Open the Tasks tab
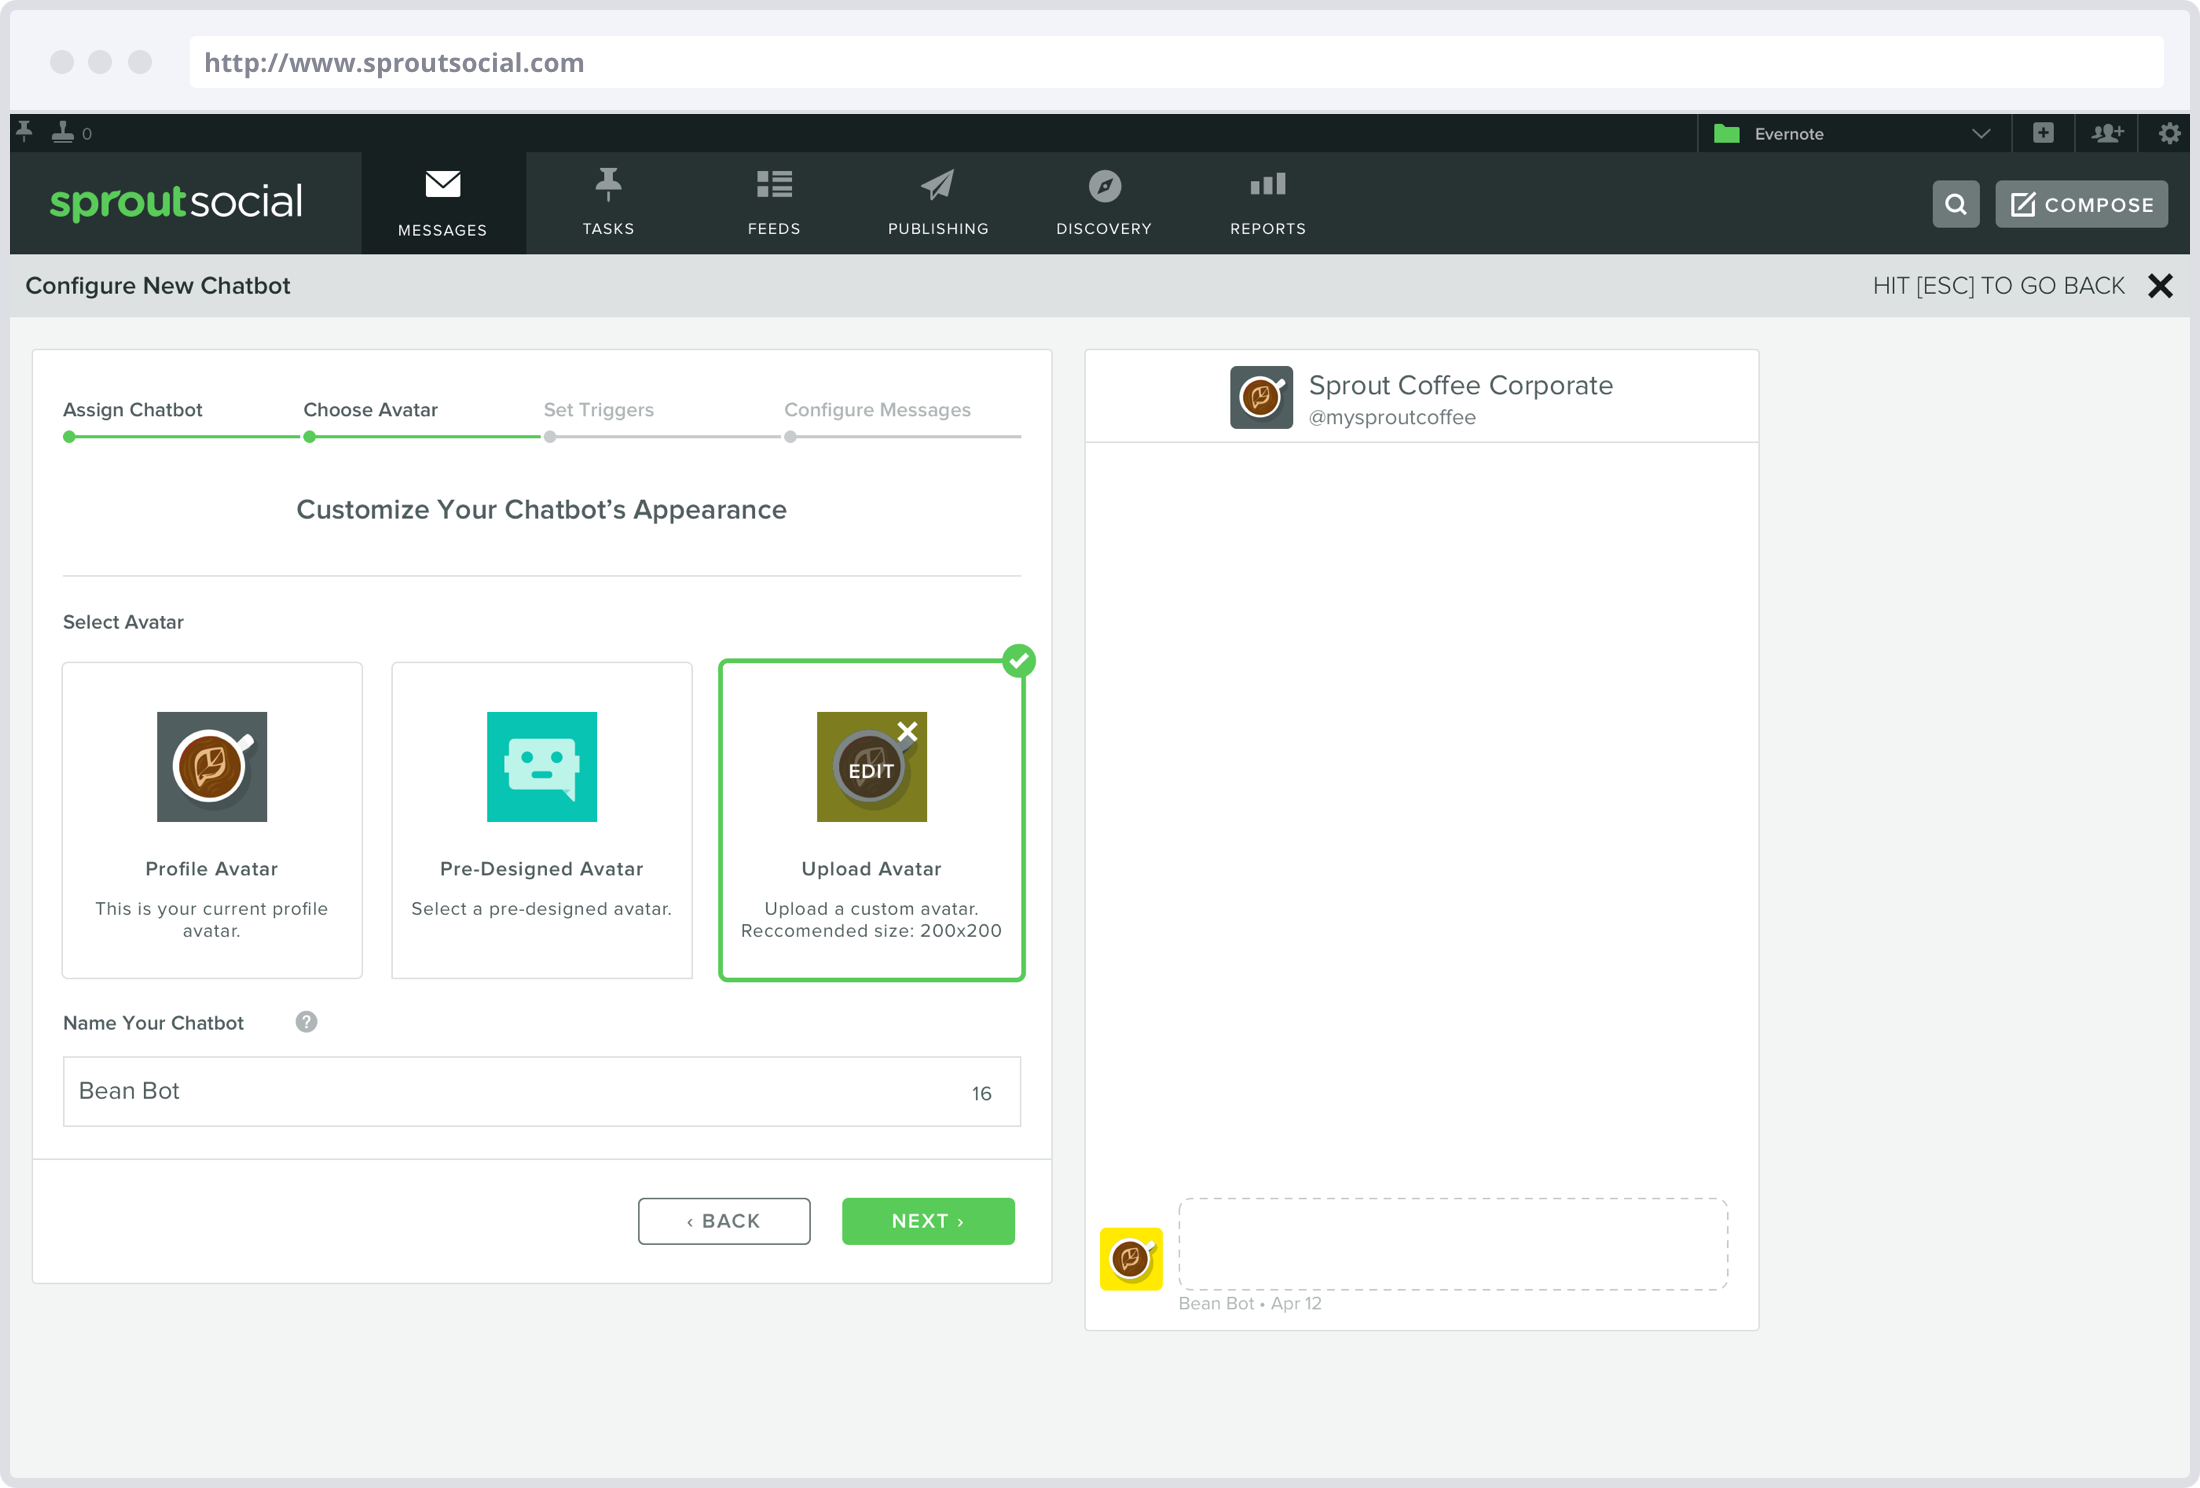The image size is (2200, 1488). tap(608, 203)
